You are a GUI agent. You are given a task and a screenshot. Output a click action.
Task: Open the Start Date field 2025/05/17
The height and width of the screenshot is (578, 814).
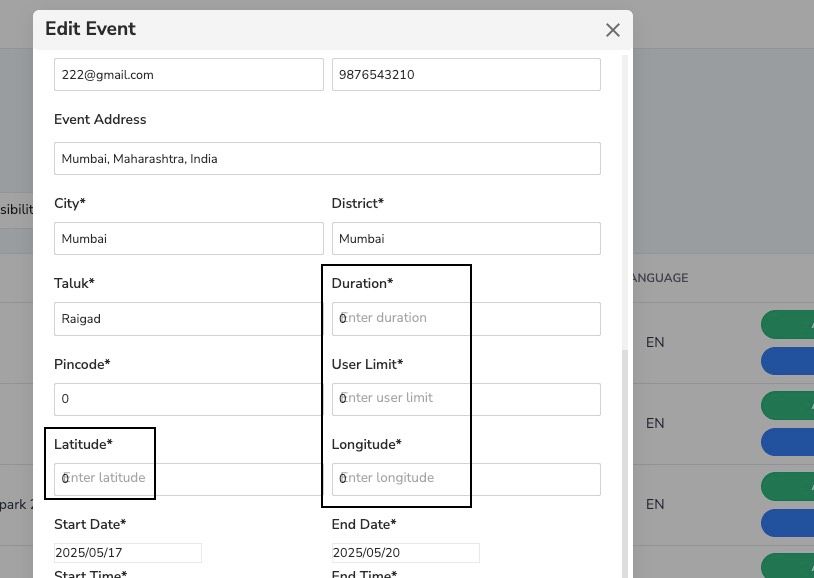coord(128,553)
